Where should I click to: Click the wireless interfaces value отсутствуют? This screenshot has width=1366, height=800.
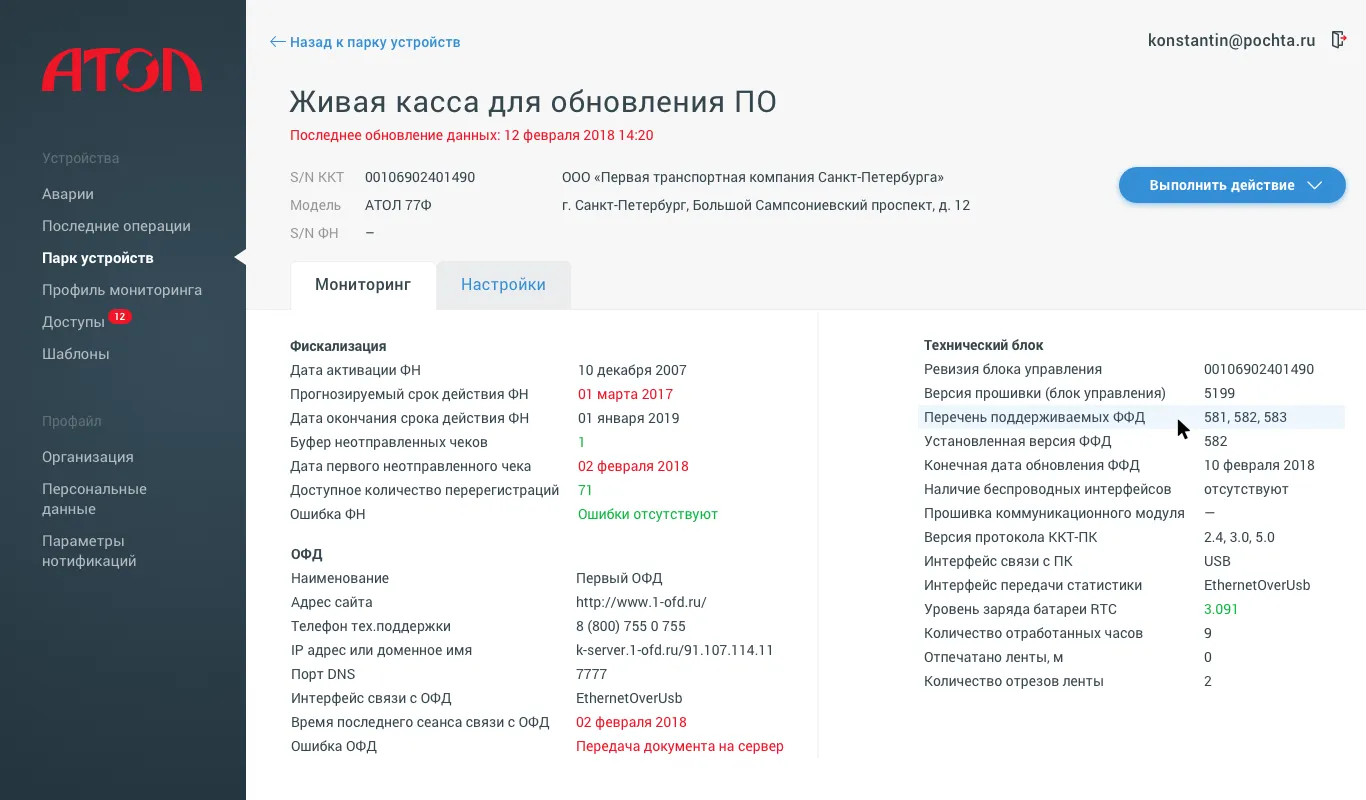point(1246,489)
